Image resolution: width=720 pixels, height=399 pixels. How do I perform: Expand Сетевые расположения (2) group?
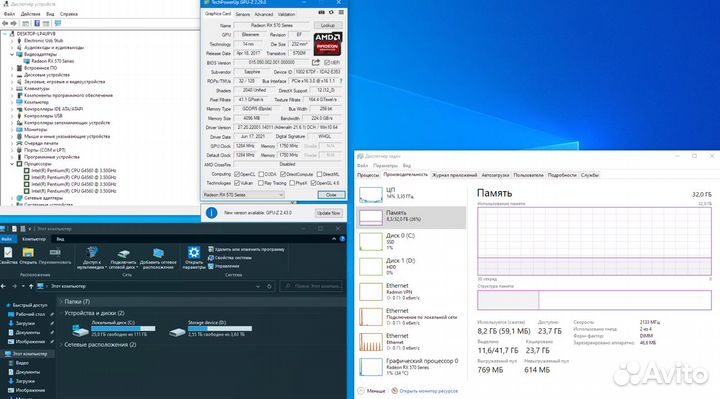[61, 344]
